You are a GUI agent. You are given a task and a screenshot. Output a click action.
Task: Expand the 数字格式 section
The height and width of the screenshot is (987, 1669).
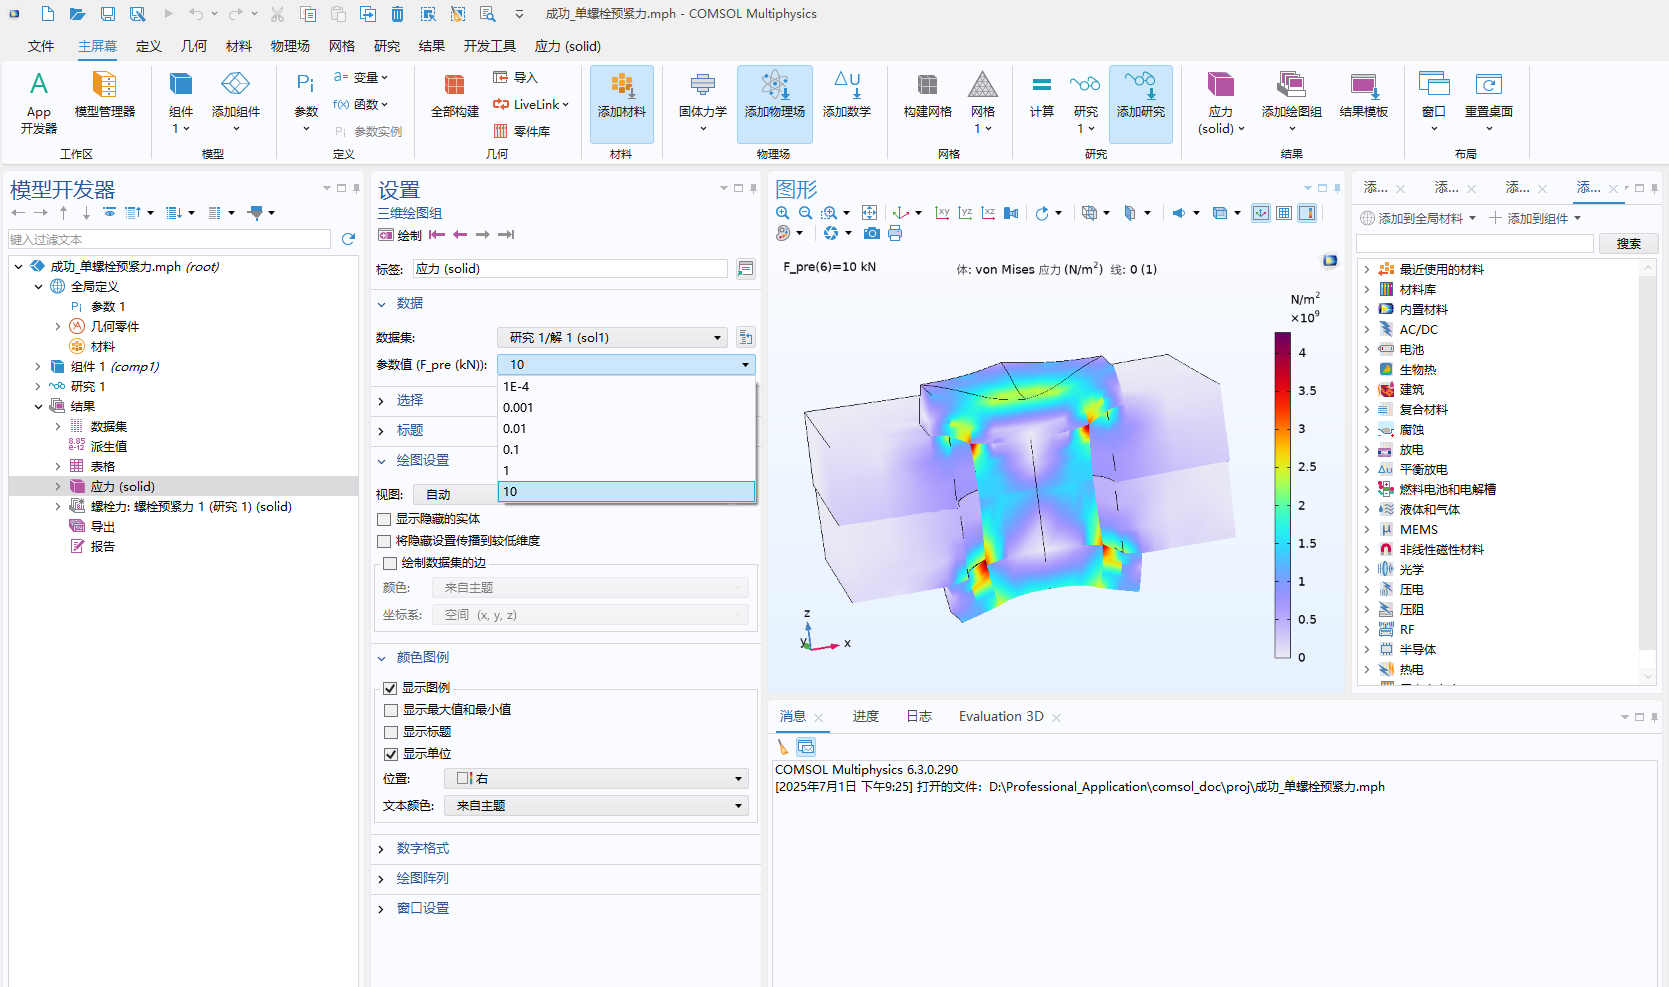click(422, 848)
